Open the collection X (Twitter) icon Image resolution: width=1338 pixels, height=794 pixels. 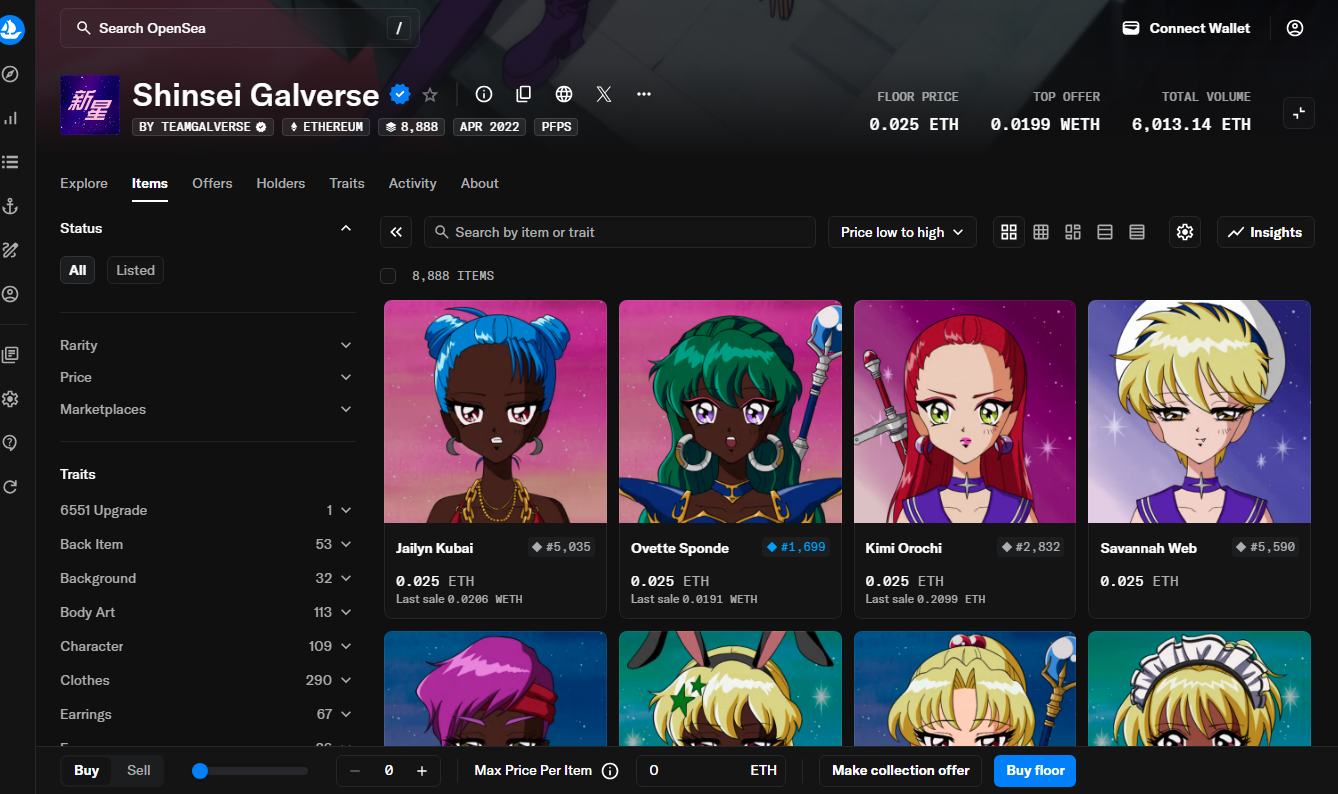tap(604, 94)
